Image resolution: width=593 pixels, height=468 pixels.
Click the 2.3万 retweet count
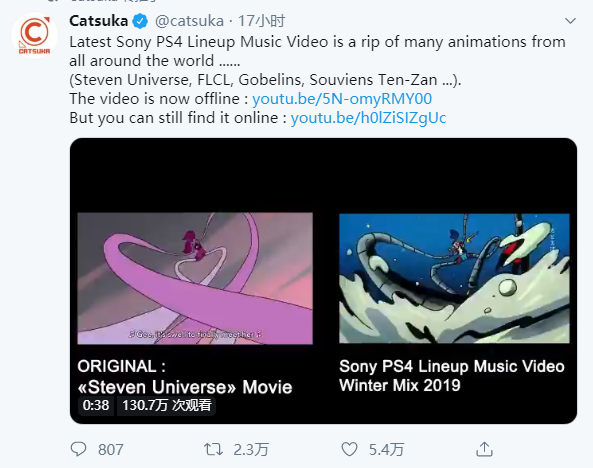(x=251, y=450)
